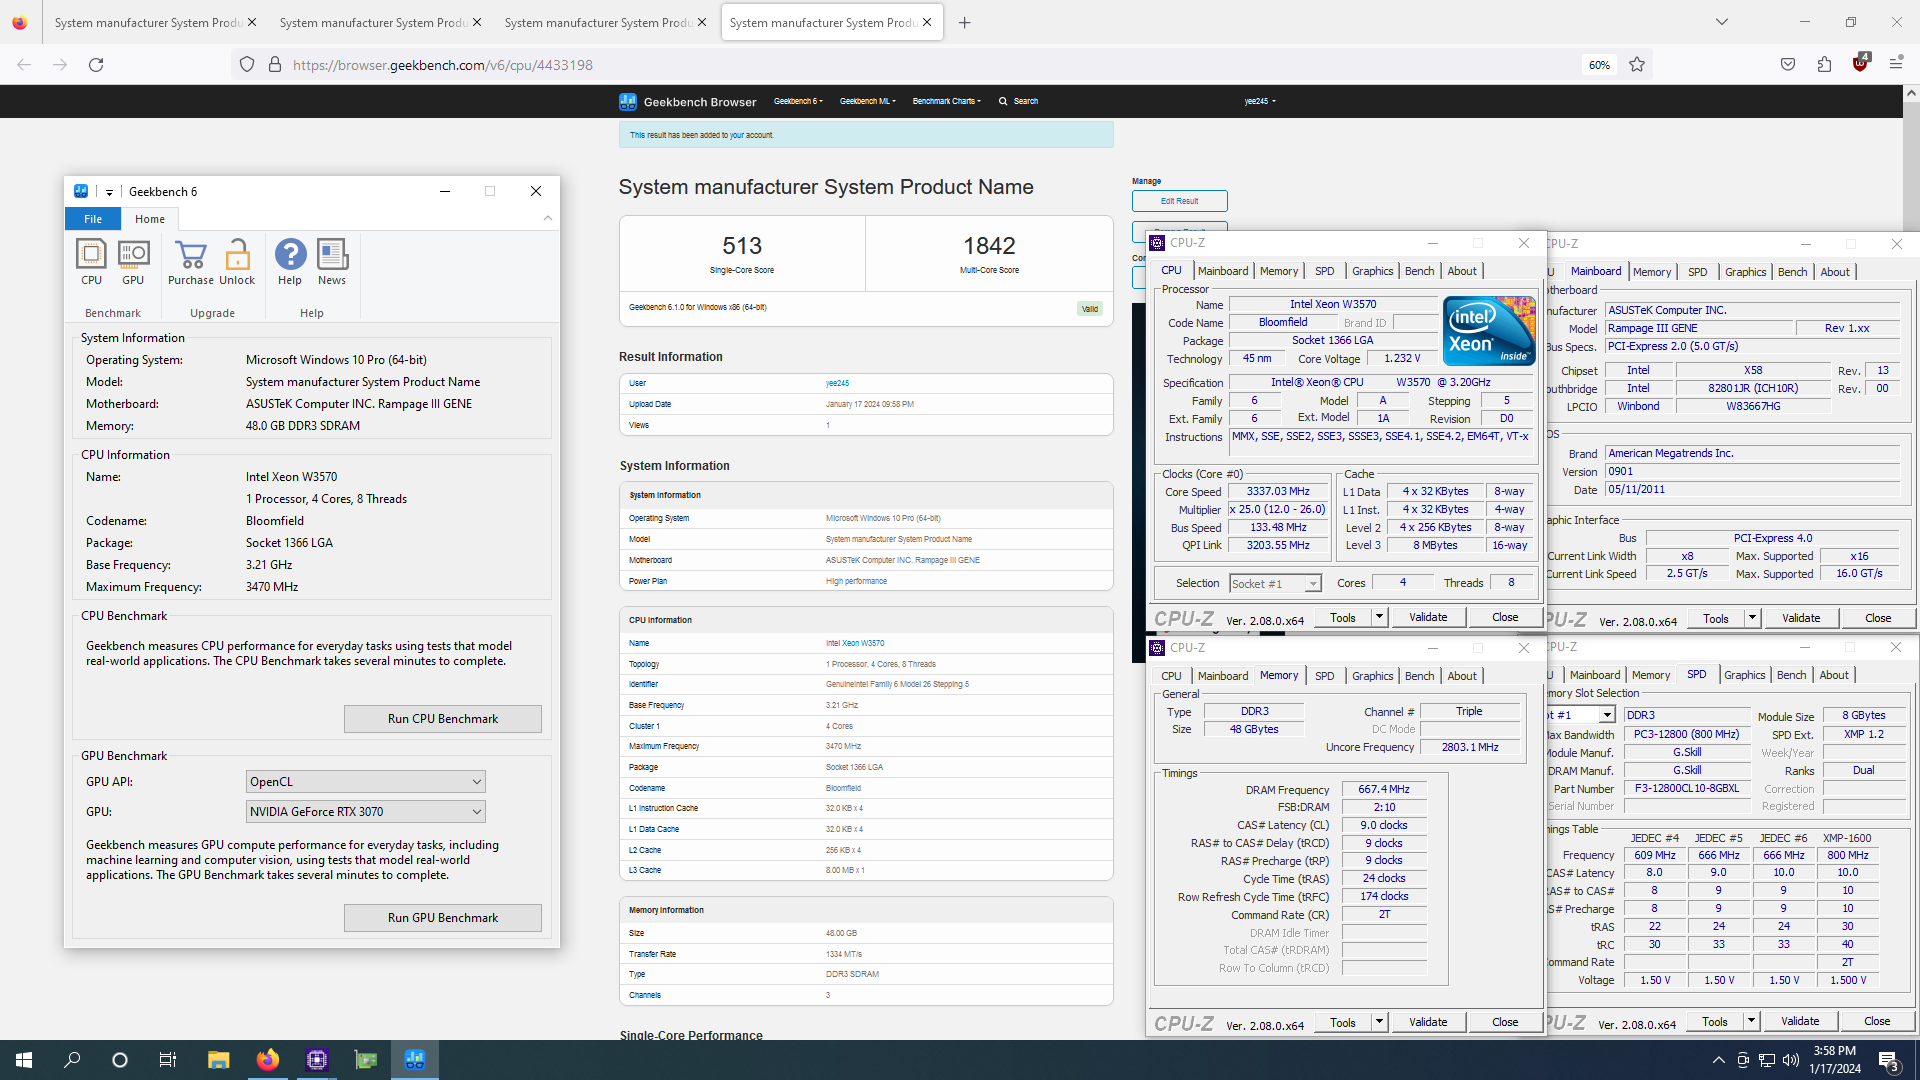Open Geekbench website Search

pos(1019,101)
